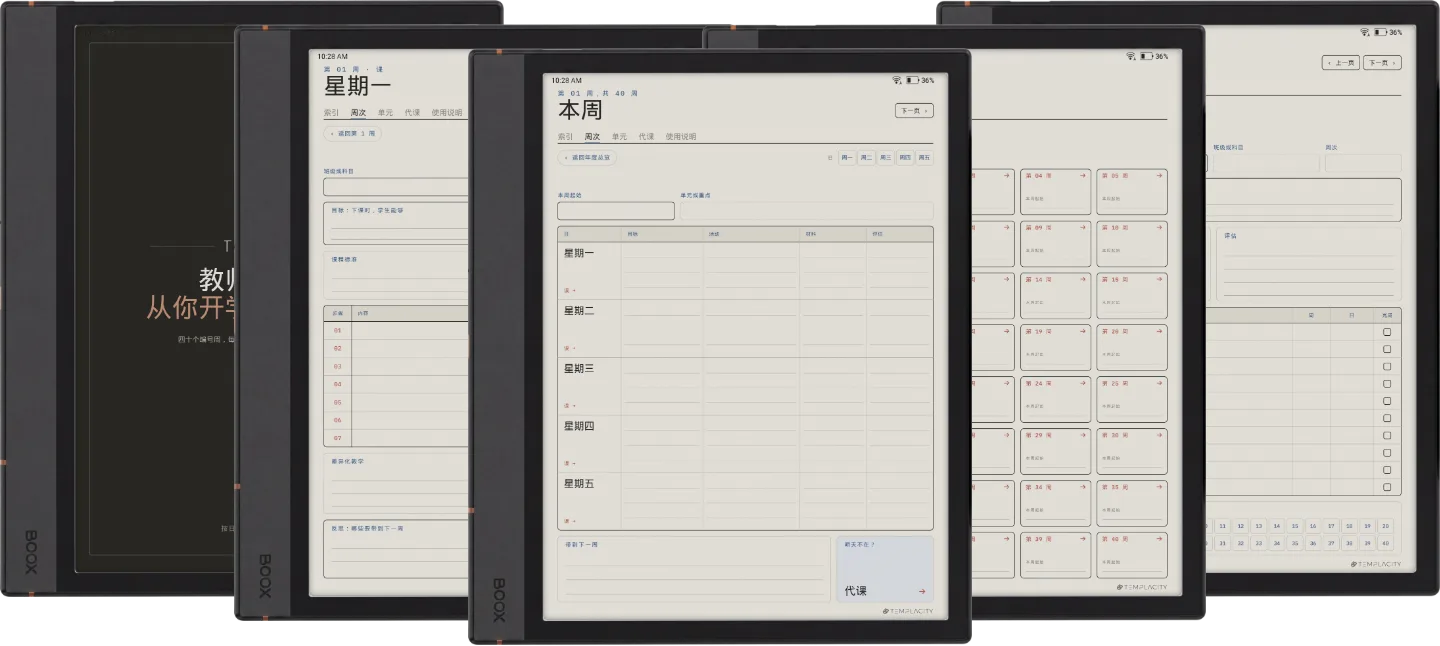Tick the last checkbox in the right-hand list

1387,488
